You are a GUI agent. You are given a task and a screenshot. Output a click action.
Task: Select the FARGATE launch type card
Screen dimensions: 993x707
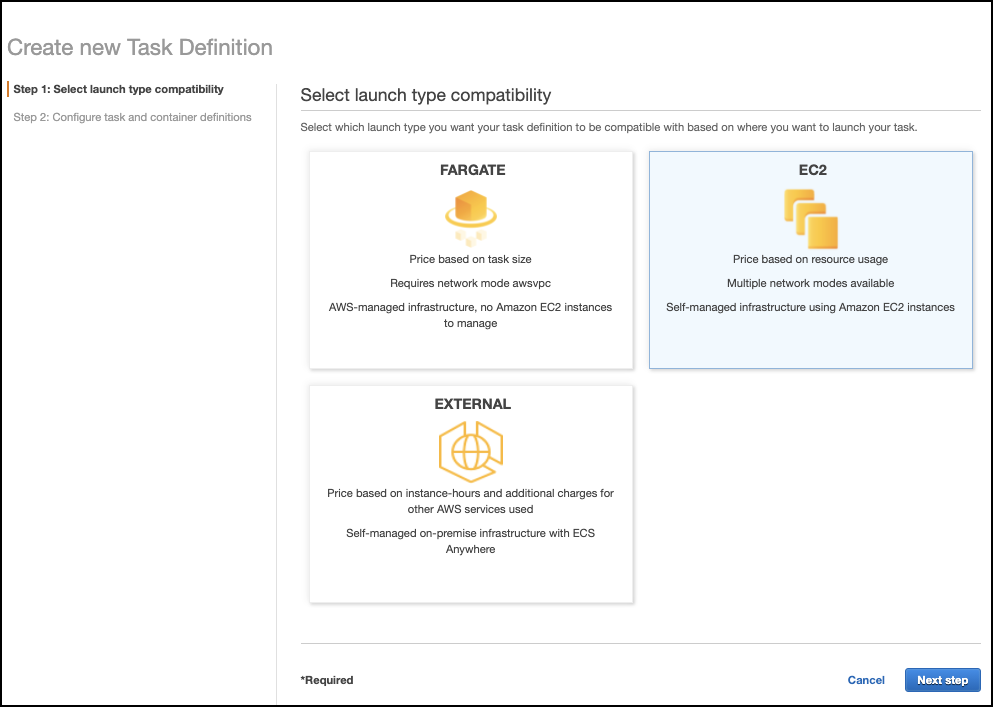click(471, 260)
